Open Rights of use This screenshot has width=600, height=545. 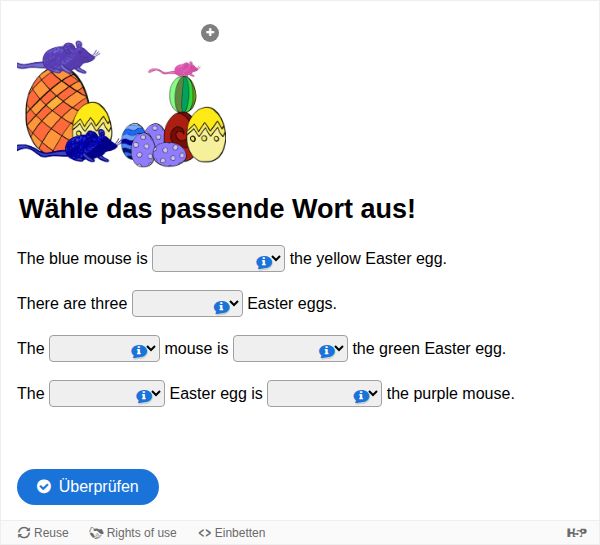(x=133, y=533)
